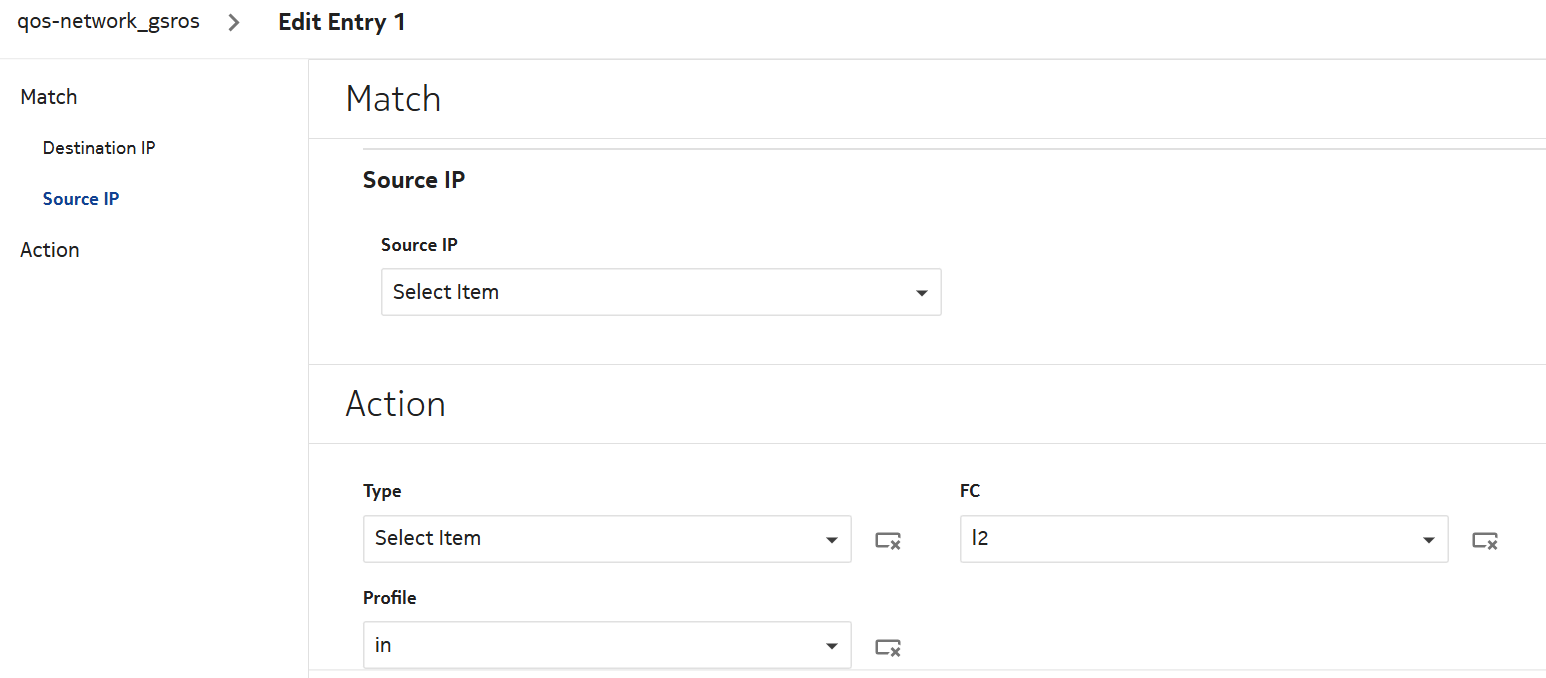Clear the FC field value
This screenshot has width=1546, height=678.
pyautogui.click(x=1484, y=541)
